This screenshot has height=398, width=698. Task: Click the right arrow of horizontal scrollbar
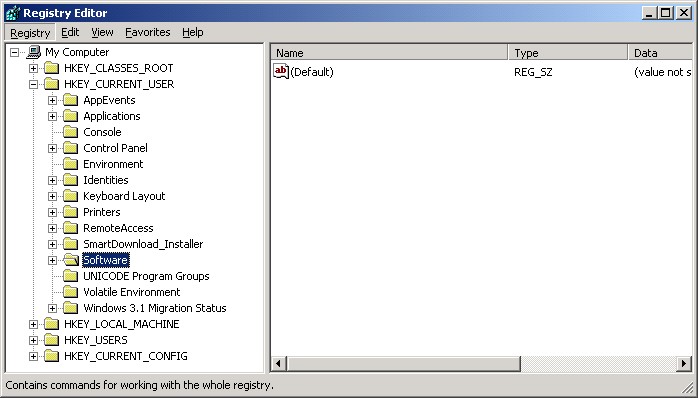coord(684,364)
